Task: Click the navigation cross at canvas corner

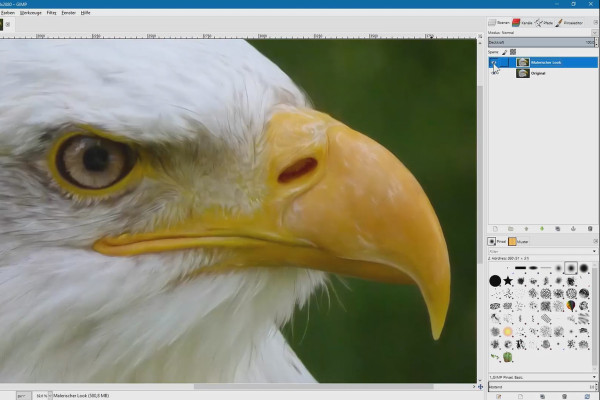Action: 480,387
